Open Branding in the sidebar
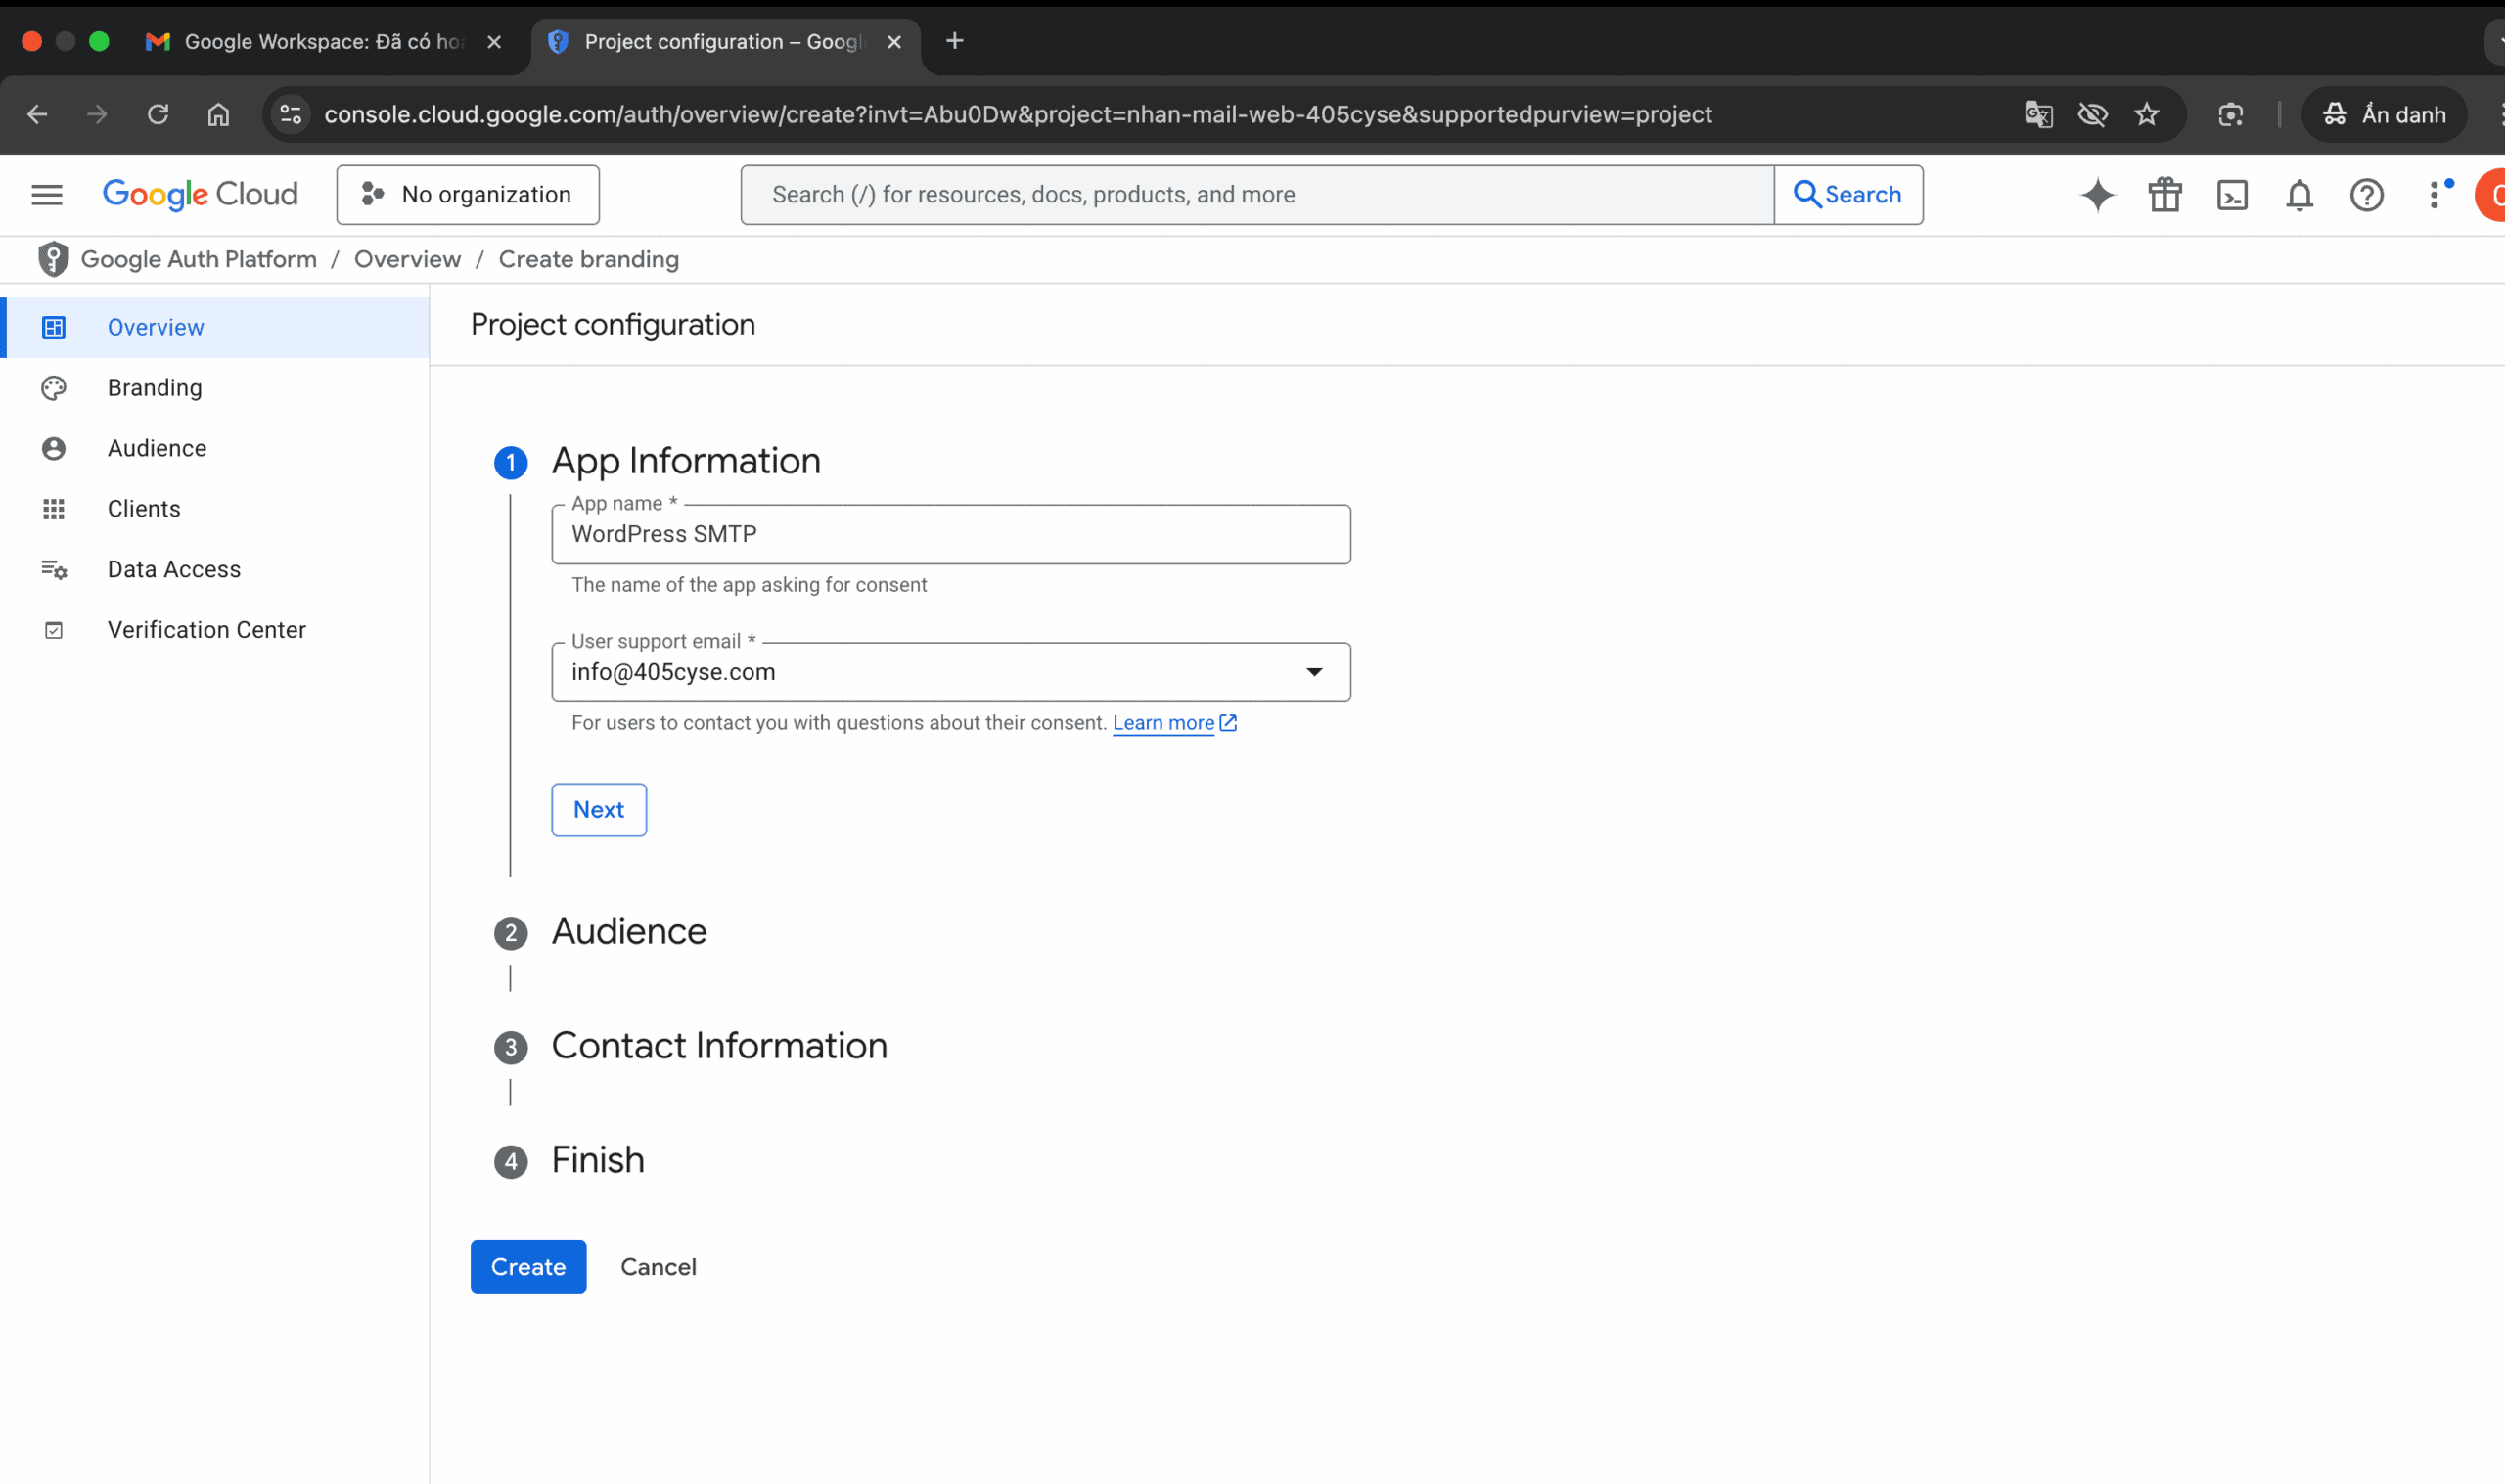Screen dimensions: 2505x1484 216,388
